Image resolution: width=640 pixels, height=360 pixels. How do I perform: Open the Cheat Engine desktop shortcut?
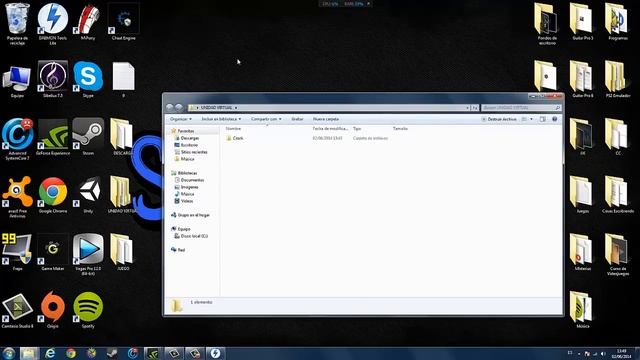pos(123,21)
